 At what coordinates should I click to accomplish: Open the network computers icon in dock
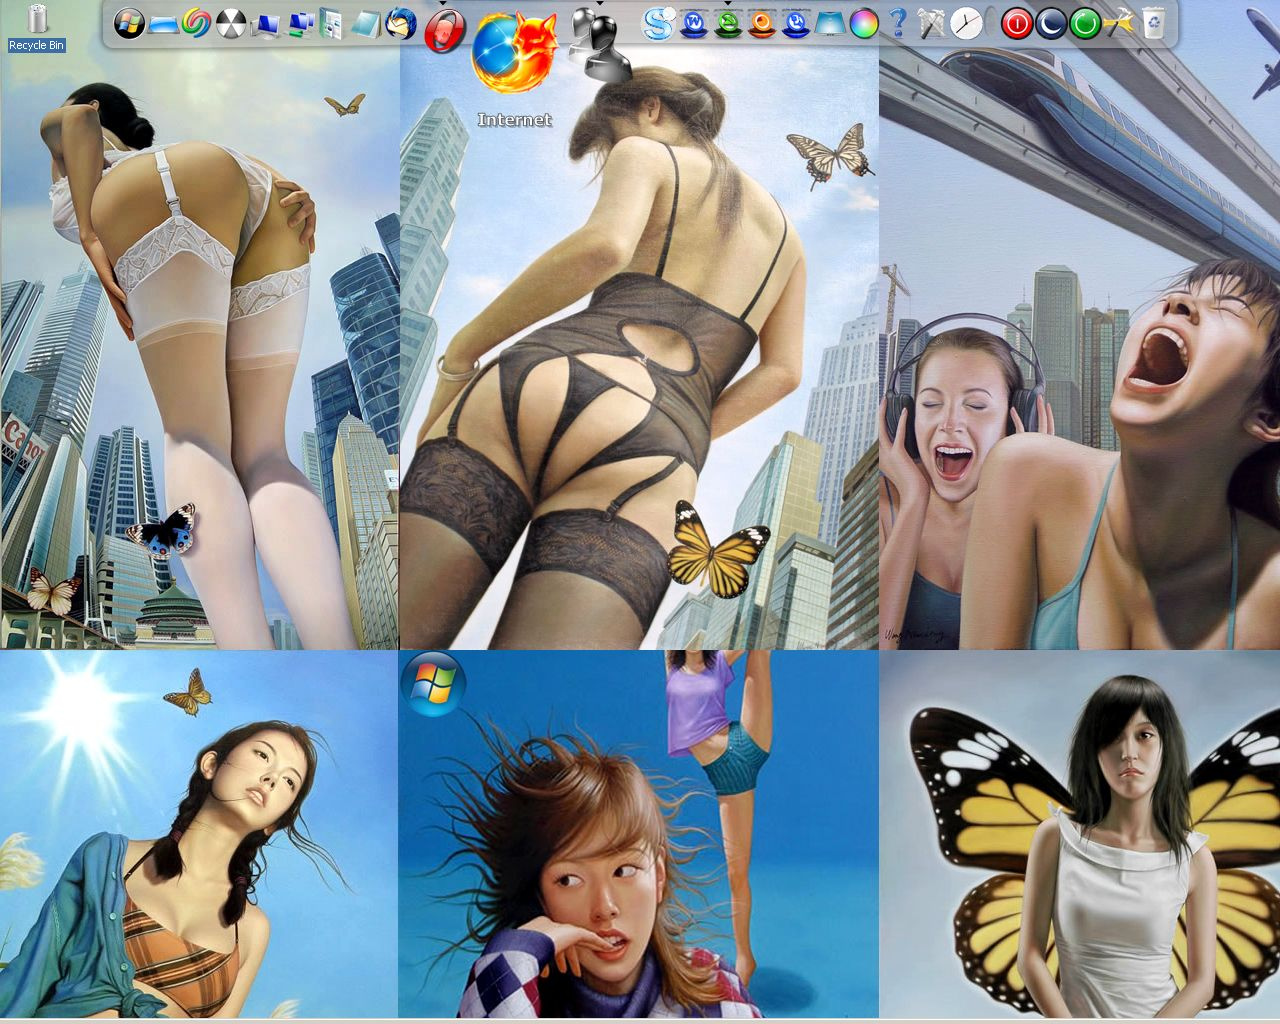pos(299,23)
